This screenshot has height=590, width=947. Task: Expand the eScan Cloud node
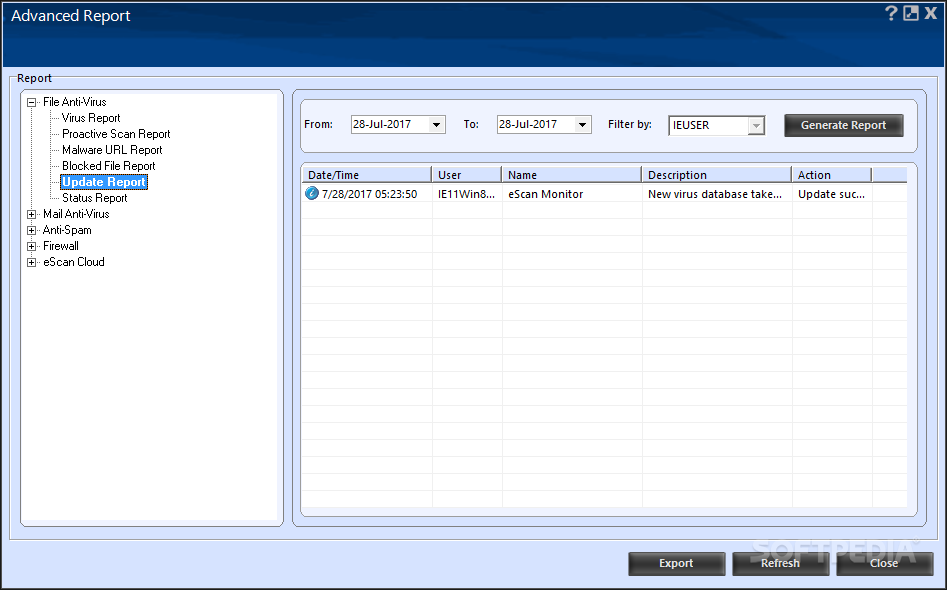tap(31, 263)
